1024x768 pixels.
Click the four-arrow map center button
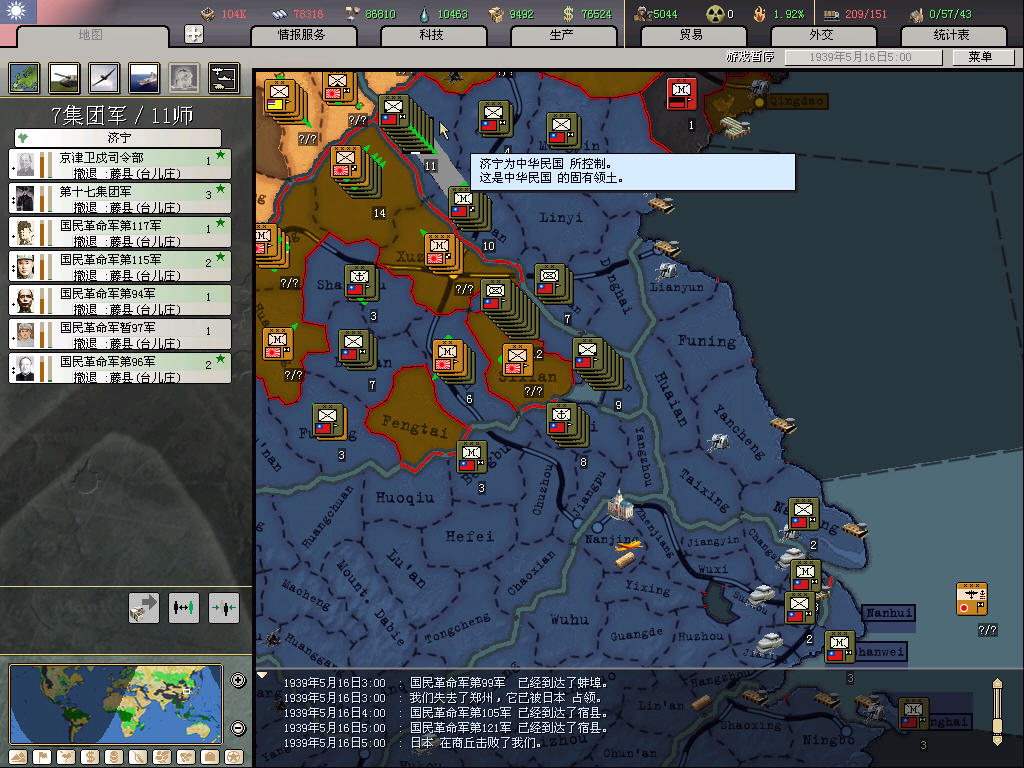tap(194, 34)
